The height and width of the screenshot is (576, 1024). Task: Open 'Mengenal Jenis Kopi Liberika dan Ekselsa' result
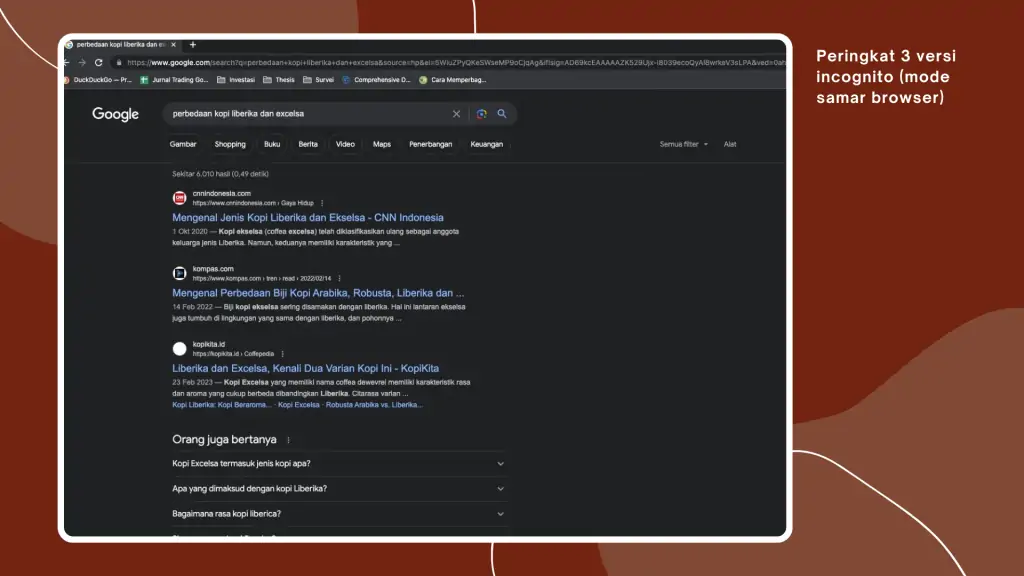click(x=308, y=217)
